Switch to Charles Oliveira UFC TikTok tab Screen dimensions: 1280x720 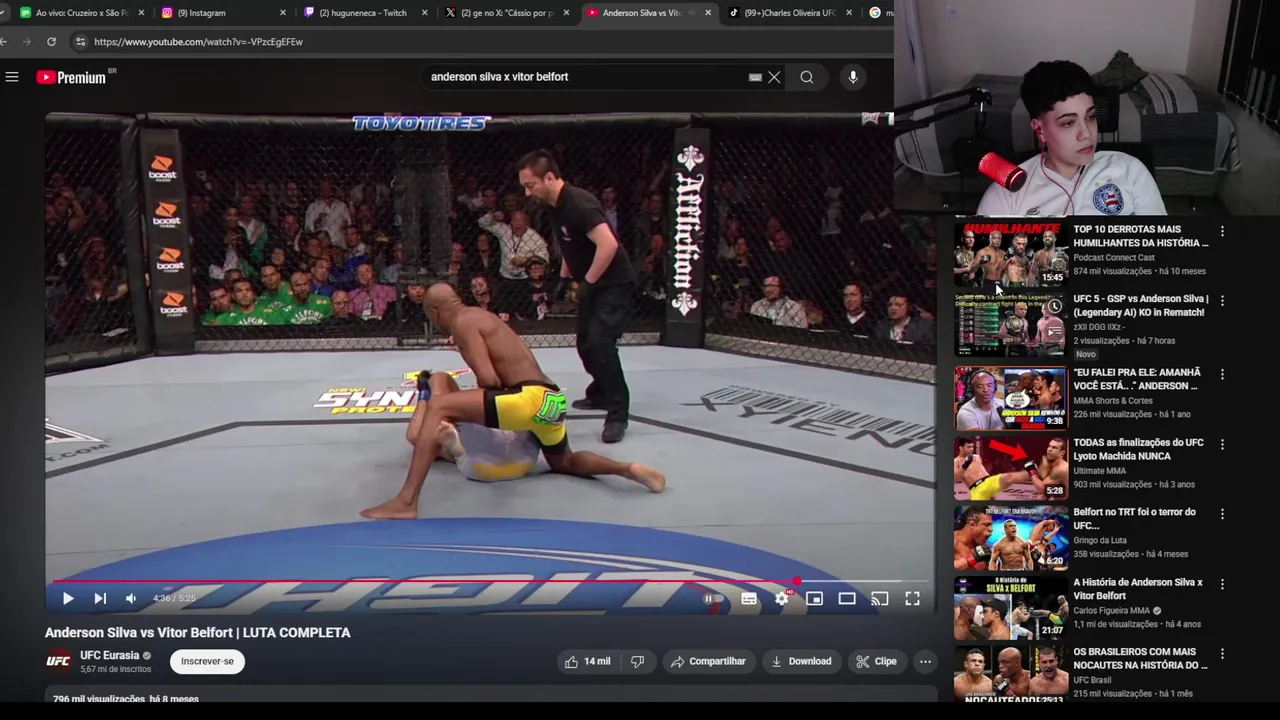(x=789, y=13)
